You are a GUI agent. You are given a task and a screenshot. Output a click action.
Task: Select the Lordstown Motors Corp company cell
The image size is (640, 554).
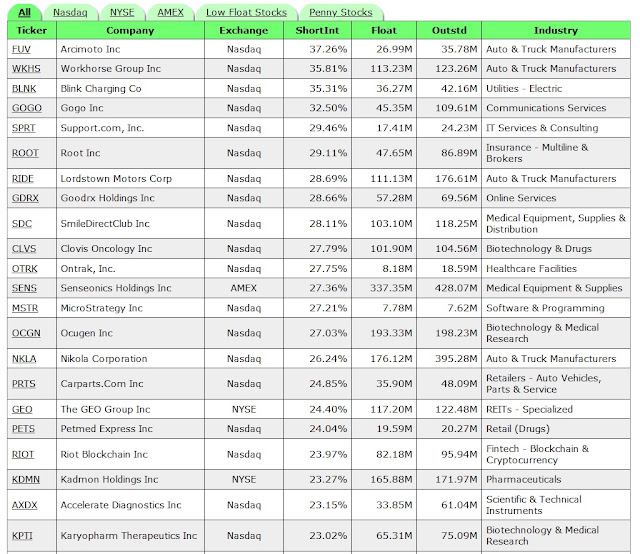pyautogui.click(x=130, y=179)
